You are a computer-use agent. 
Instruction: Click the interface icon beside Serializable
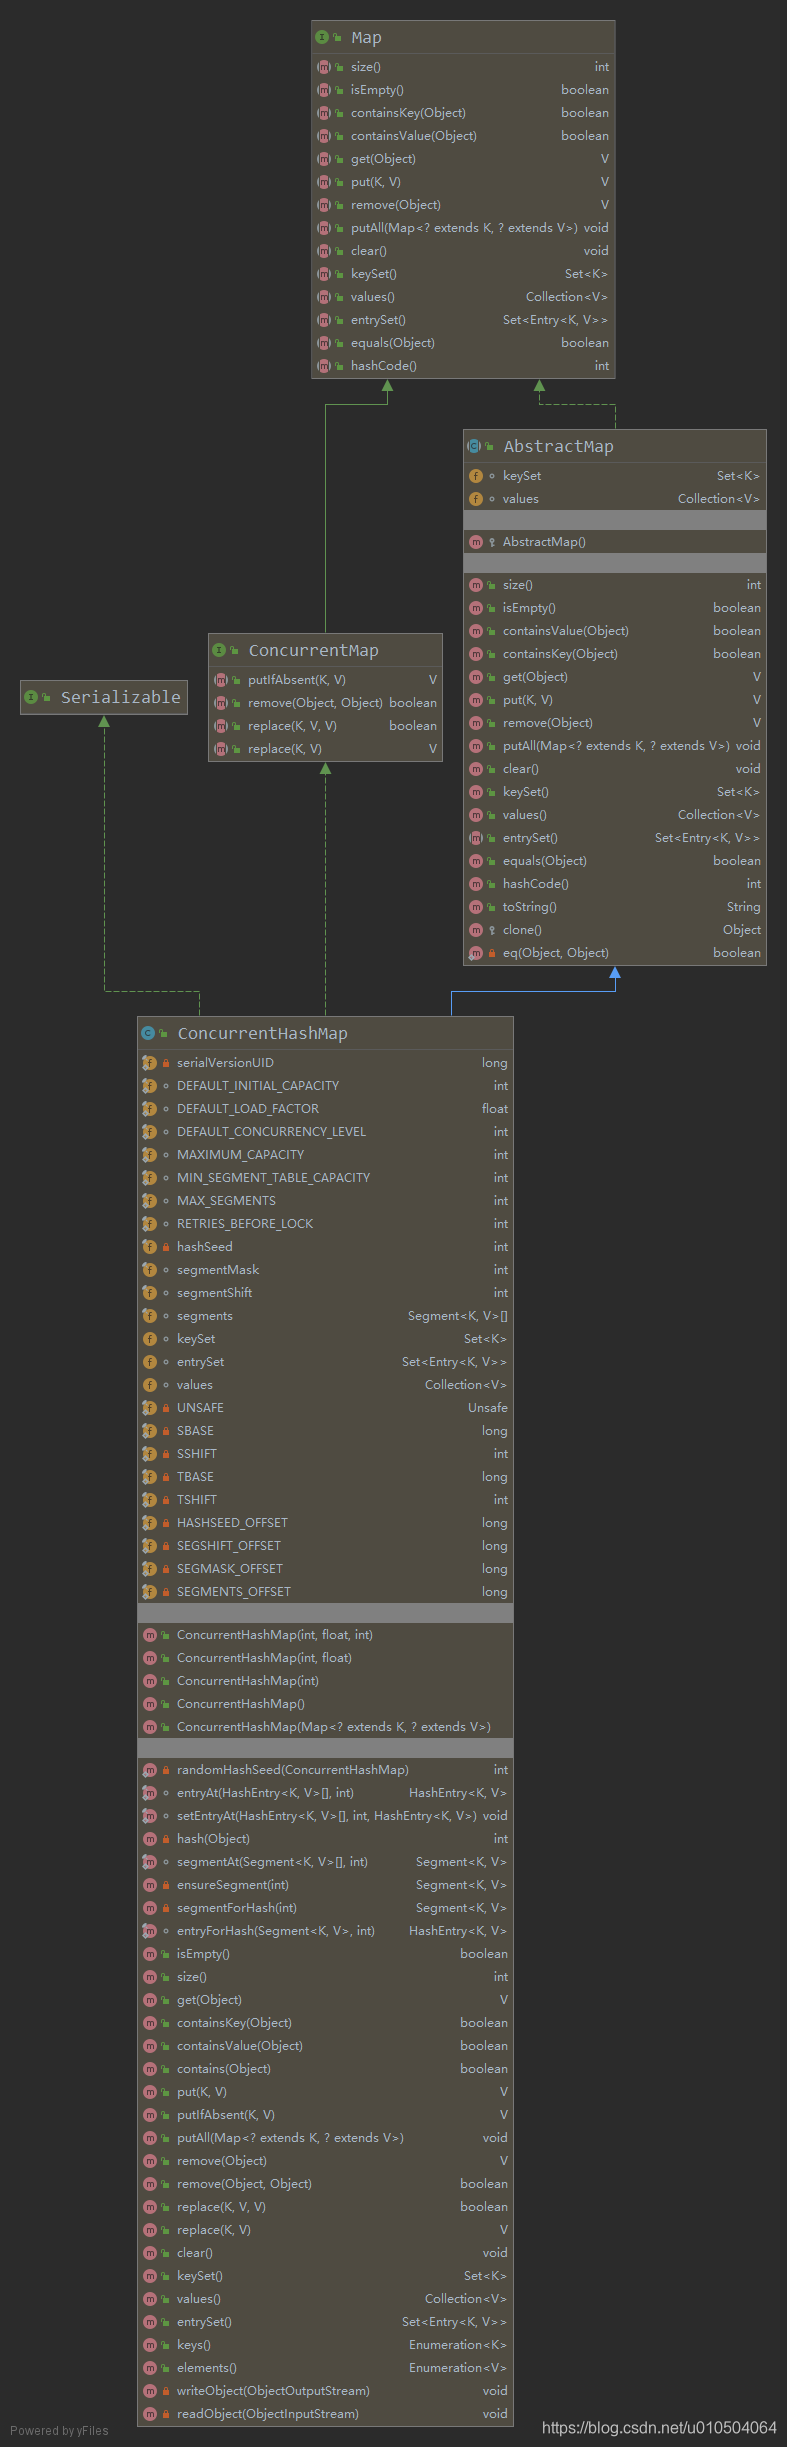tap(31, 697)
